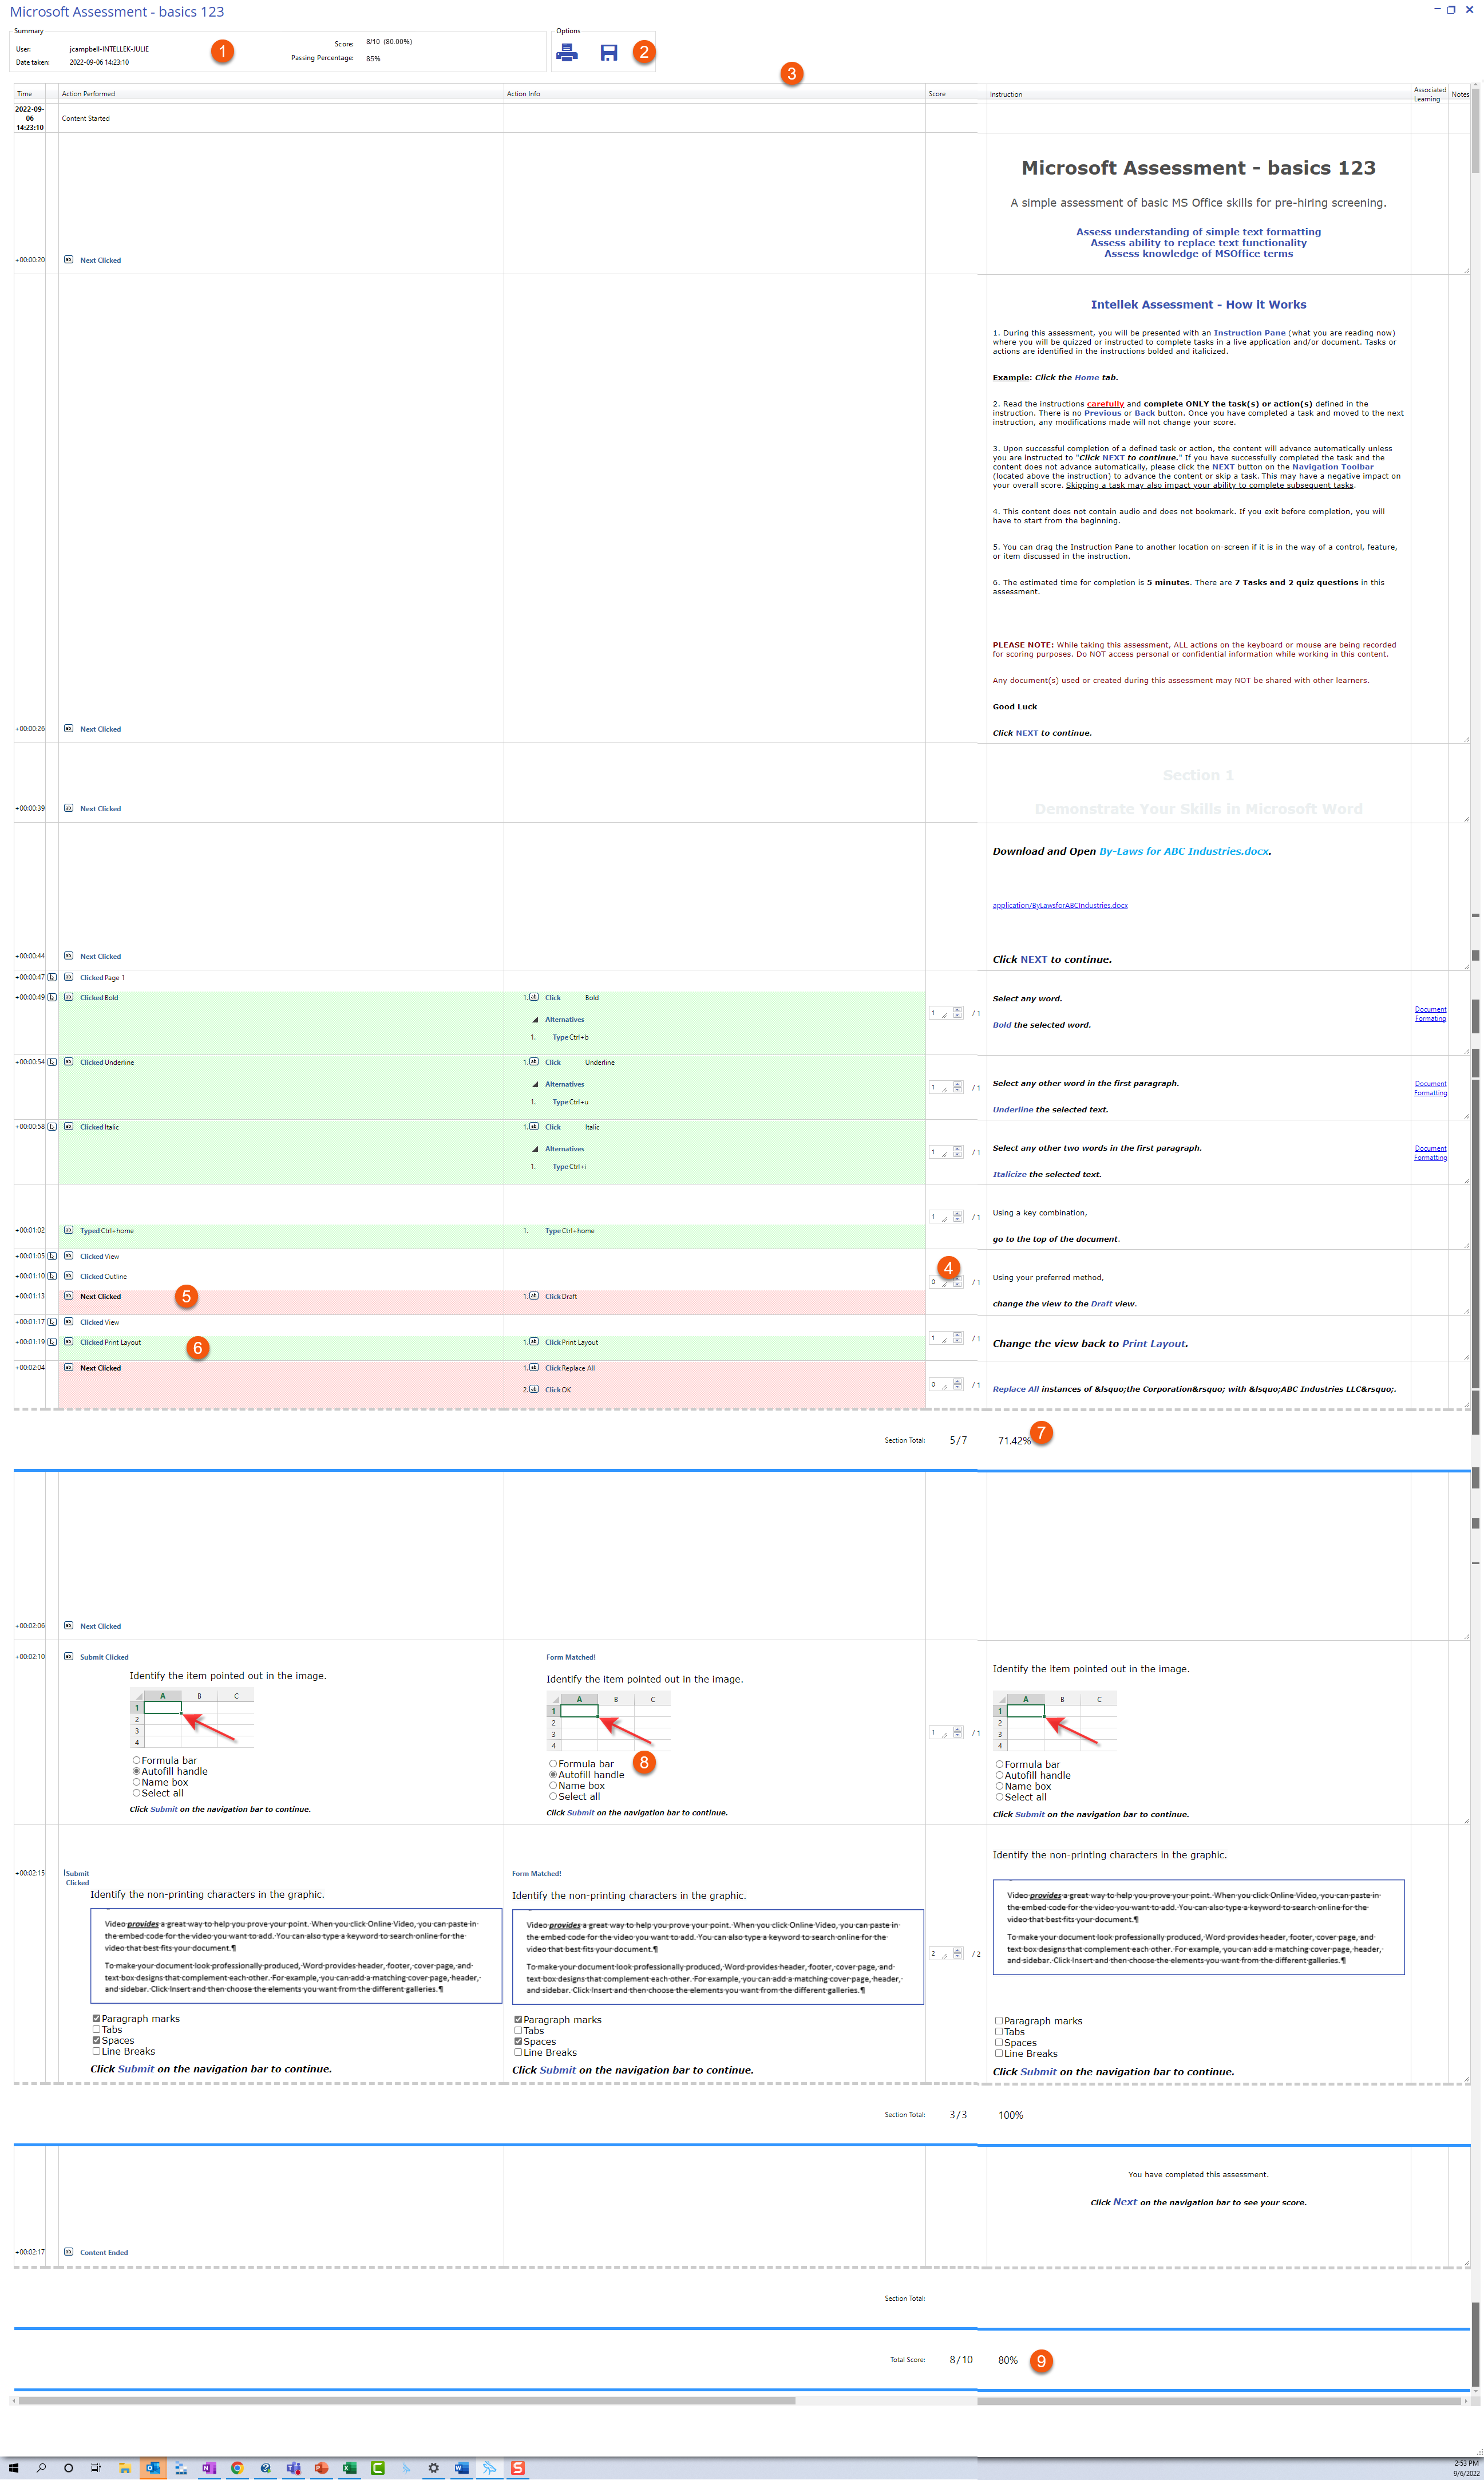Screen dimensions: 1484x2480
Task: Open Excel from the taskbar
Action: pos(349,2468)
